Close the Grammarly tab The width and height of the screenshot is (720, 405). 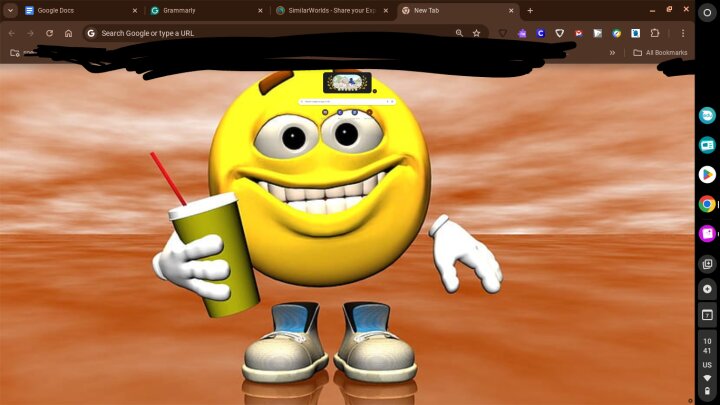(x=260, y=10)
